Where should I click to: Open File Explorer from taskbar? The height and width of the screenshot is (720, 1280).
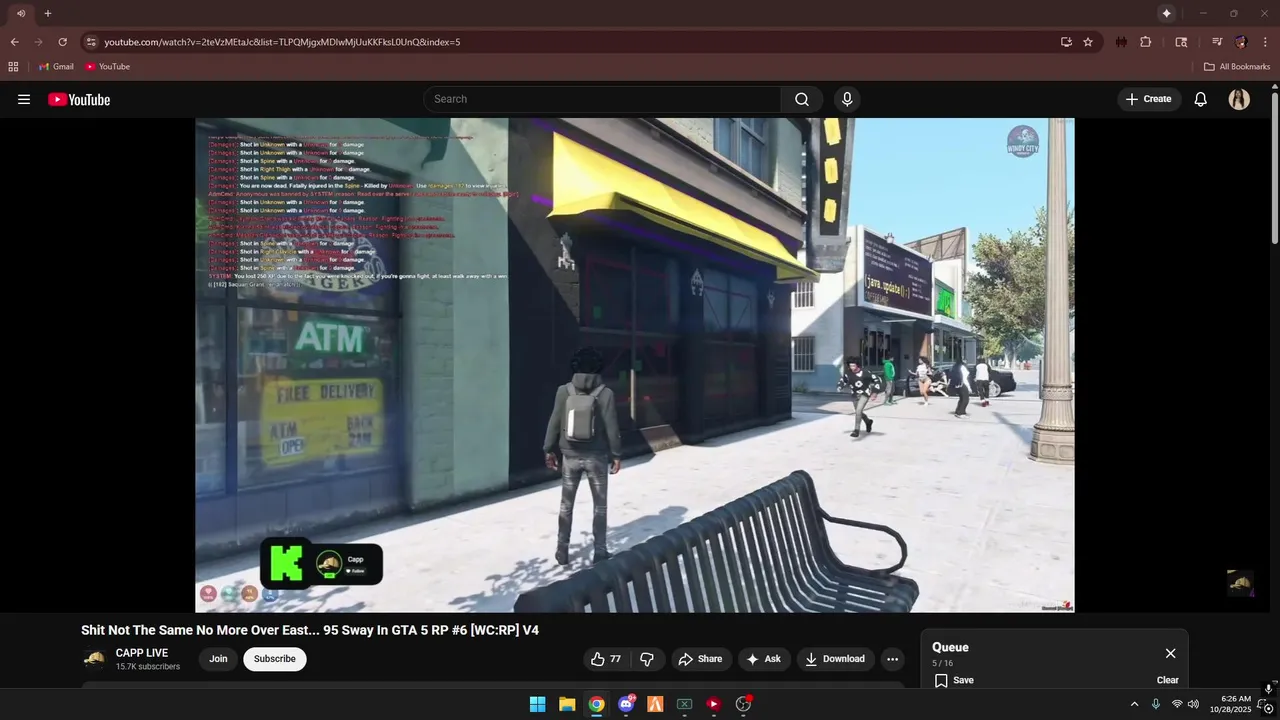(x=567, y=704)
